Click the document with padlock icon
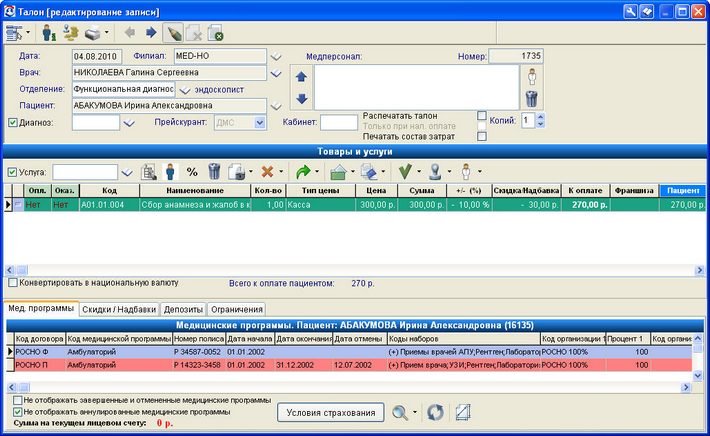710x436 pixels. coord(236,172)
